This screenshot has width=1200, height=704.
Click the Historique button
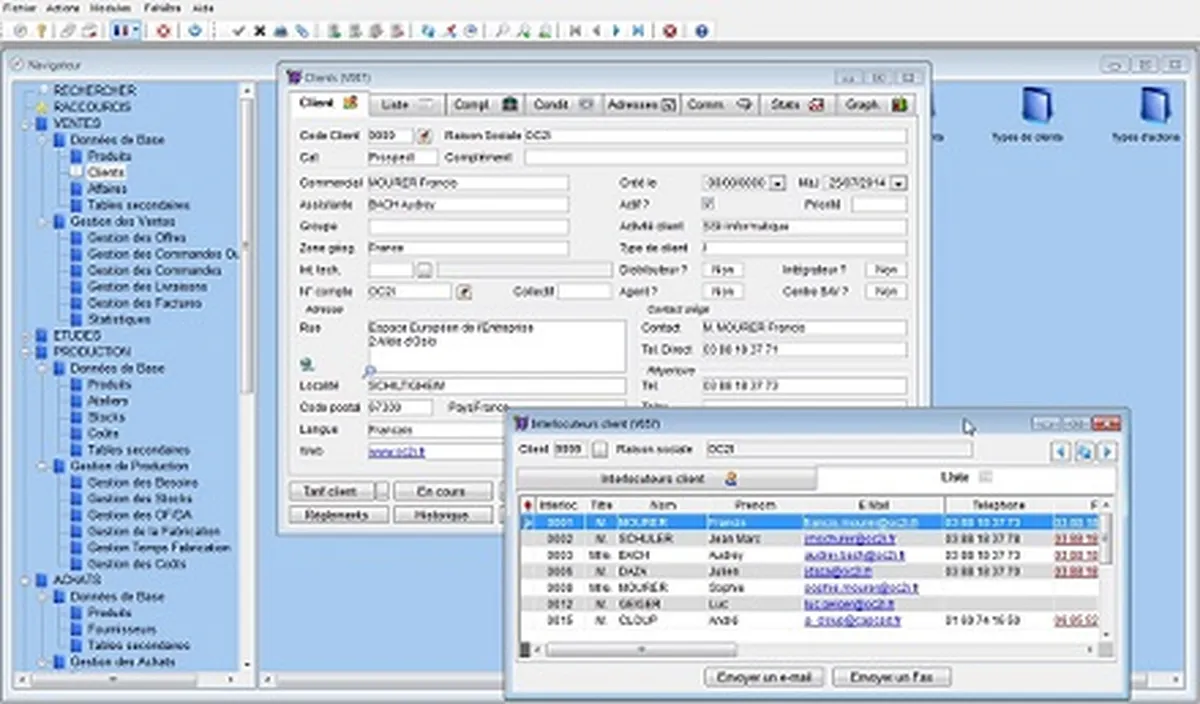point(440,515)
